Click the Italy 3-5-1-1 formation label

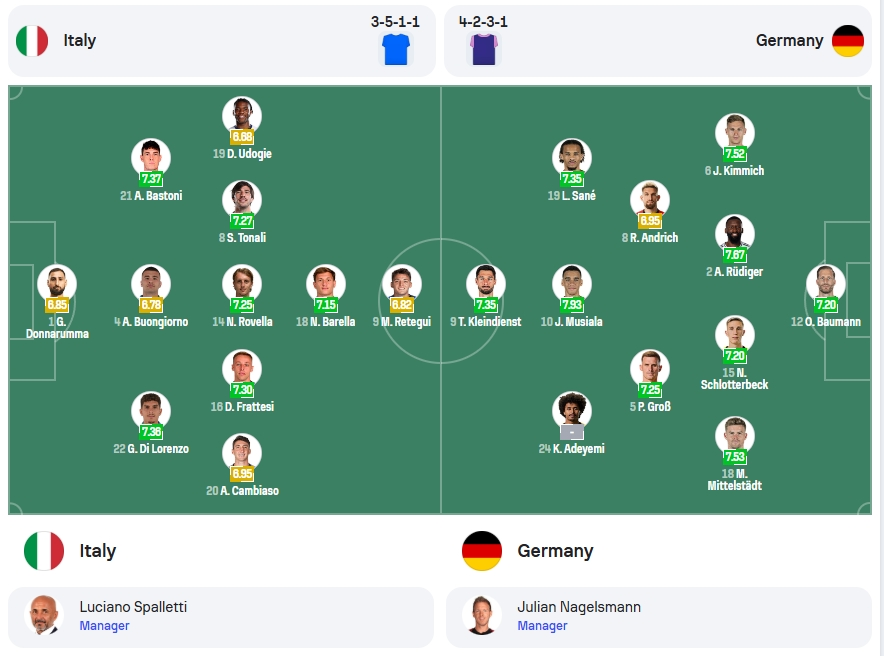395,22
